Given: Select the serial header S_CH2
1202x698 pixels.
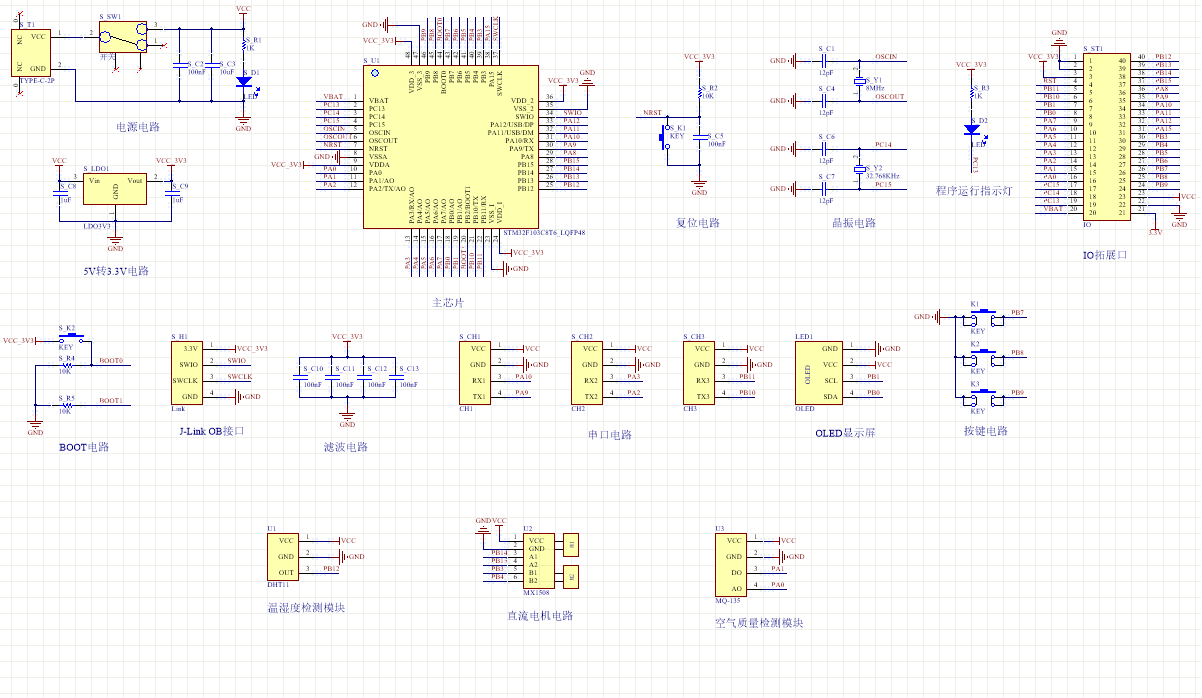Looking at the screenshot, I should (x=587, y=373).
